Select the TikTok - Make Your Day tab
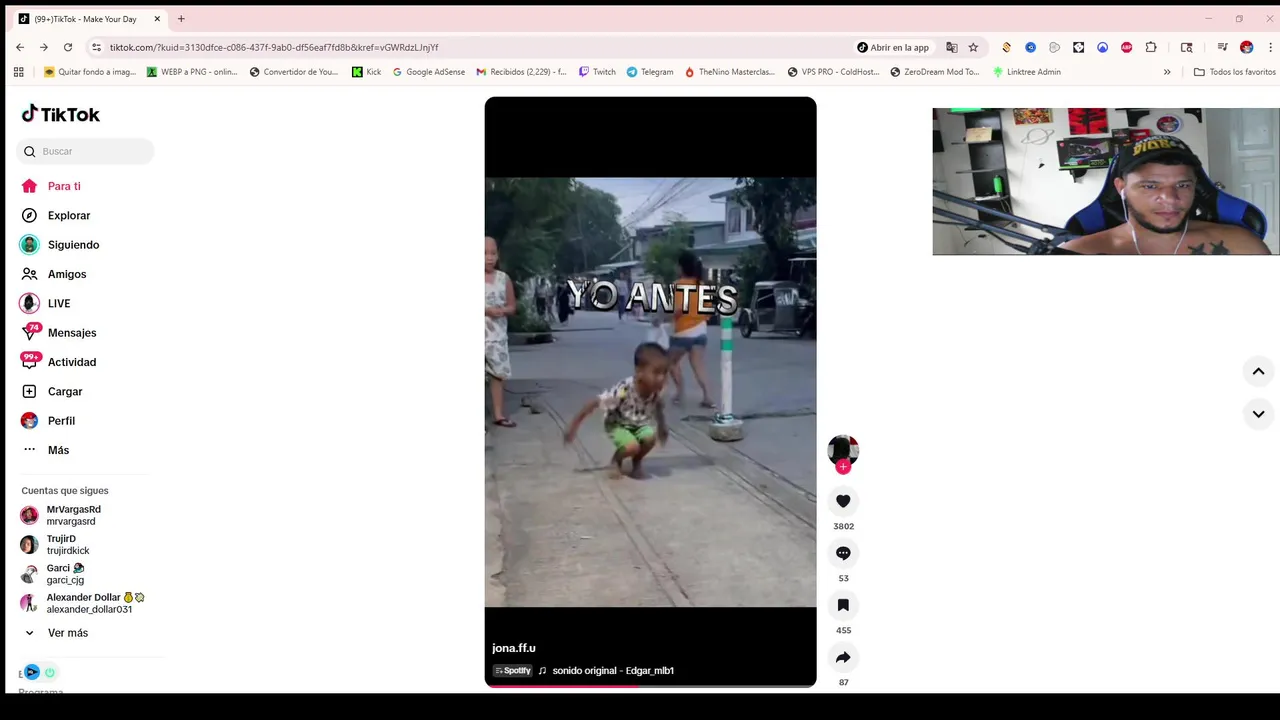Image resolution: width=1280 pixels, height=720 pixels. 88,19
